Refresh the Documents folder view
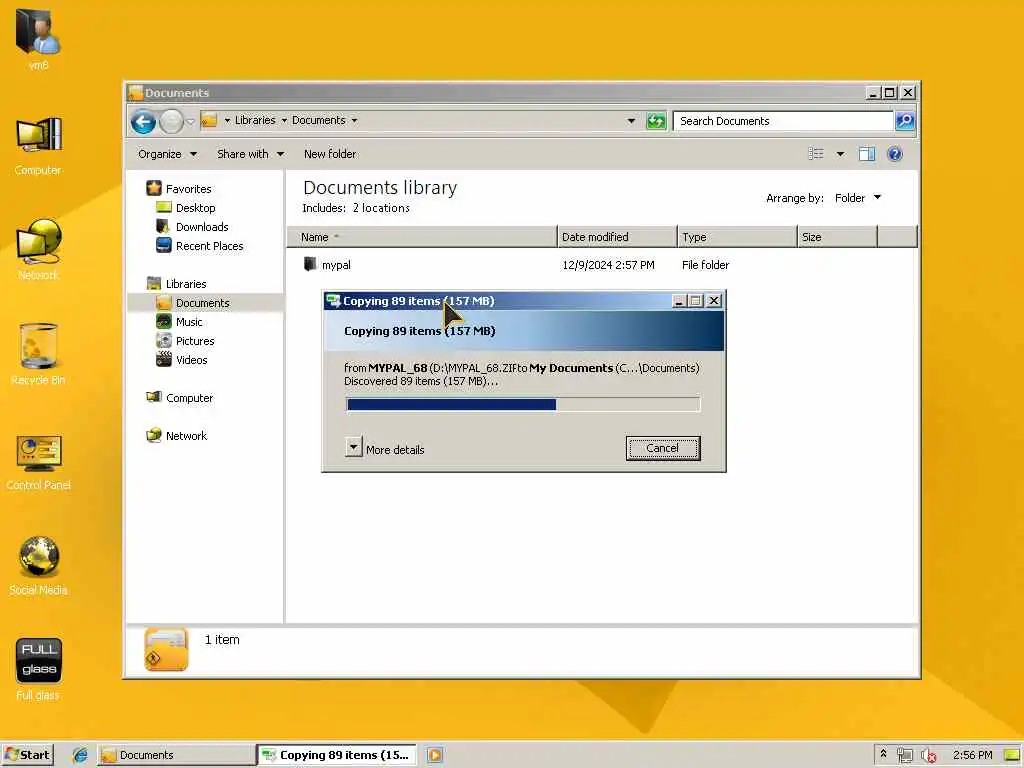Viewport: 1024px width, 768px height. [x=656, y=121]
